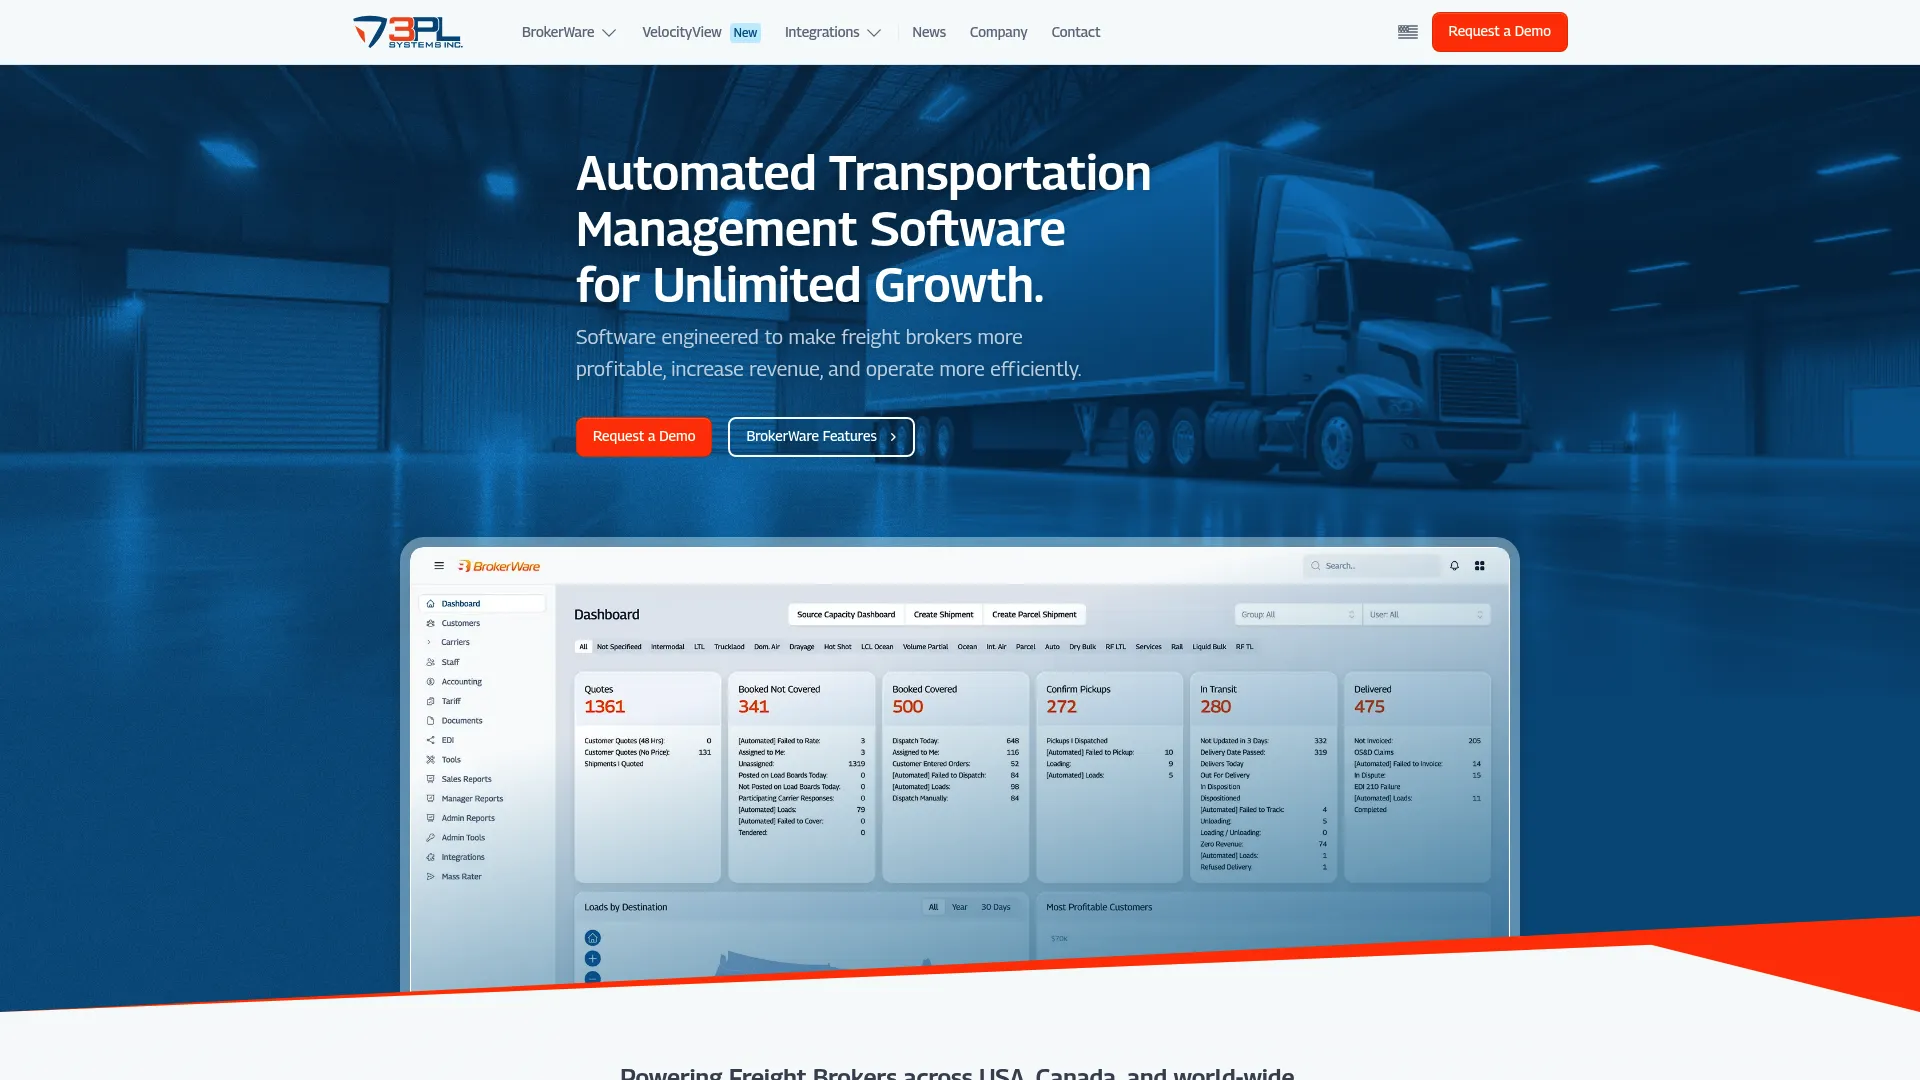Select Year range in Loads by Destination

[959, 908]
